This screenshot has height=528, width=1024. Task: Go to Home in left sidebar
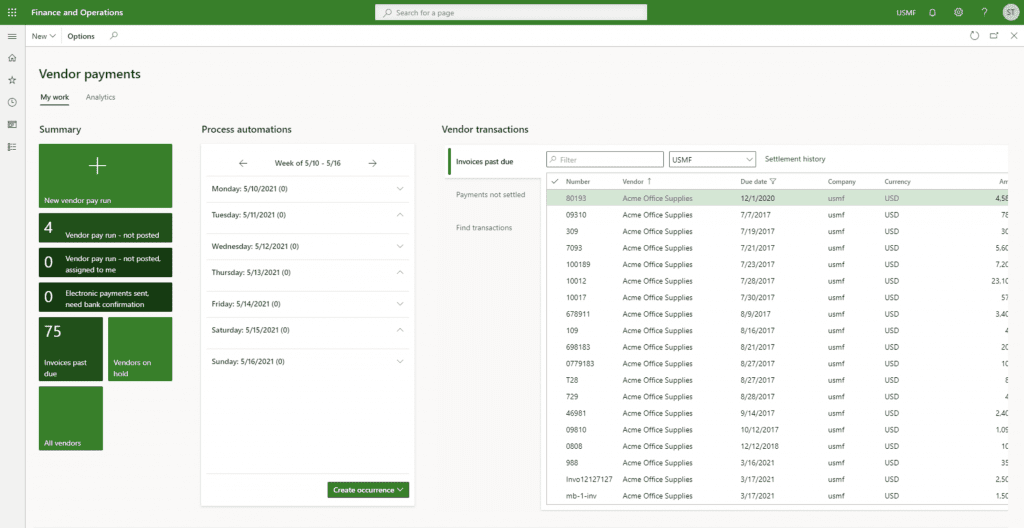coord(12,58)
